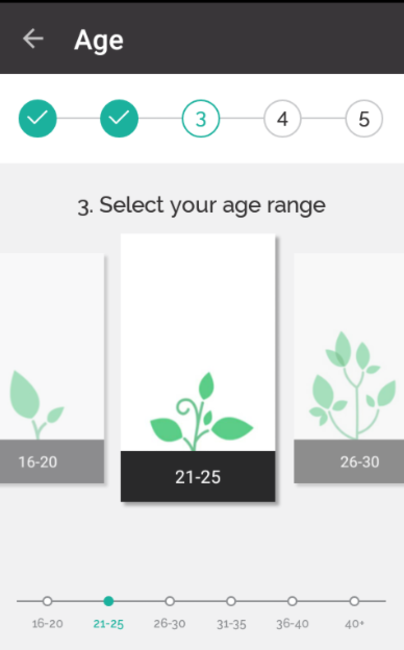This screenshot has width=404, height=650.
Task: Go back using the arrow icon
Action: pos(33,39)
